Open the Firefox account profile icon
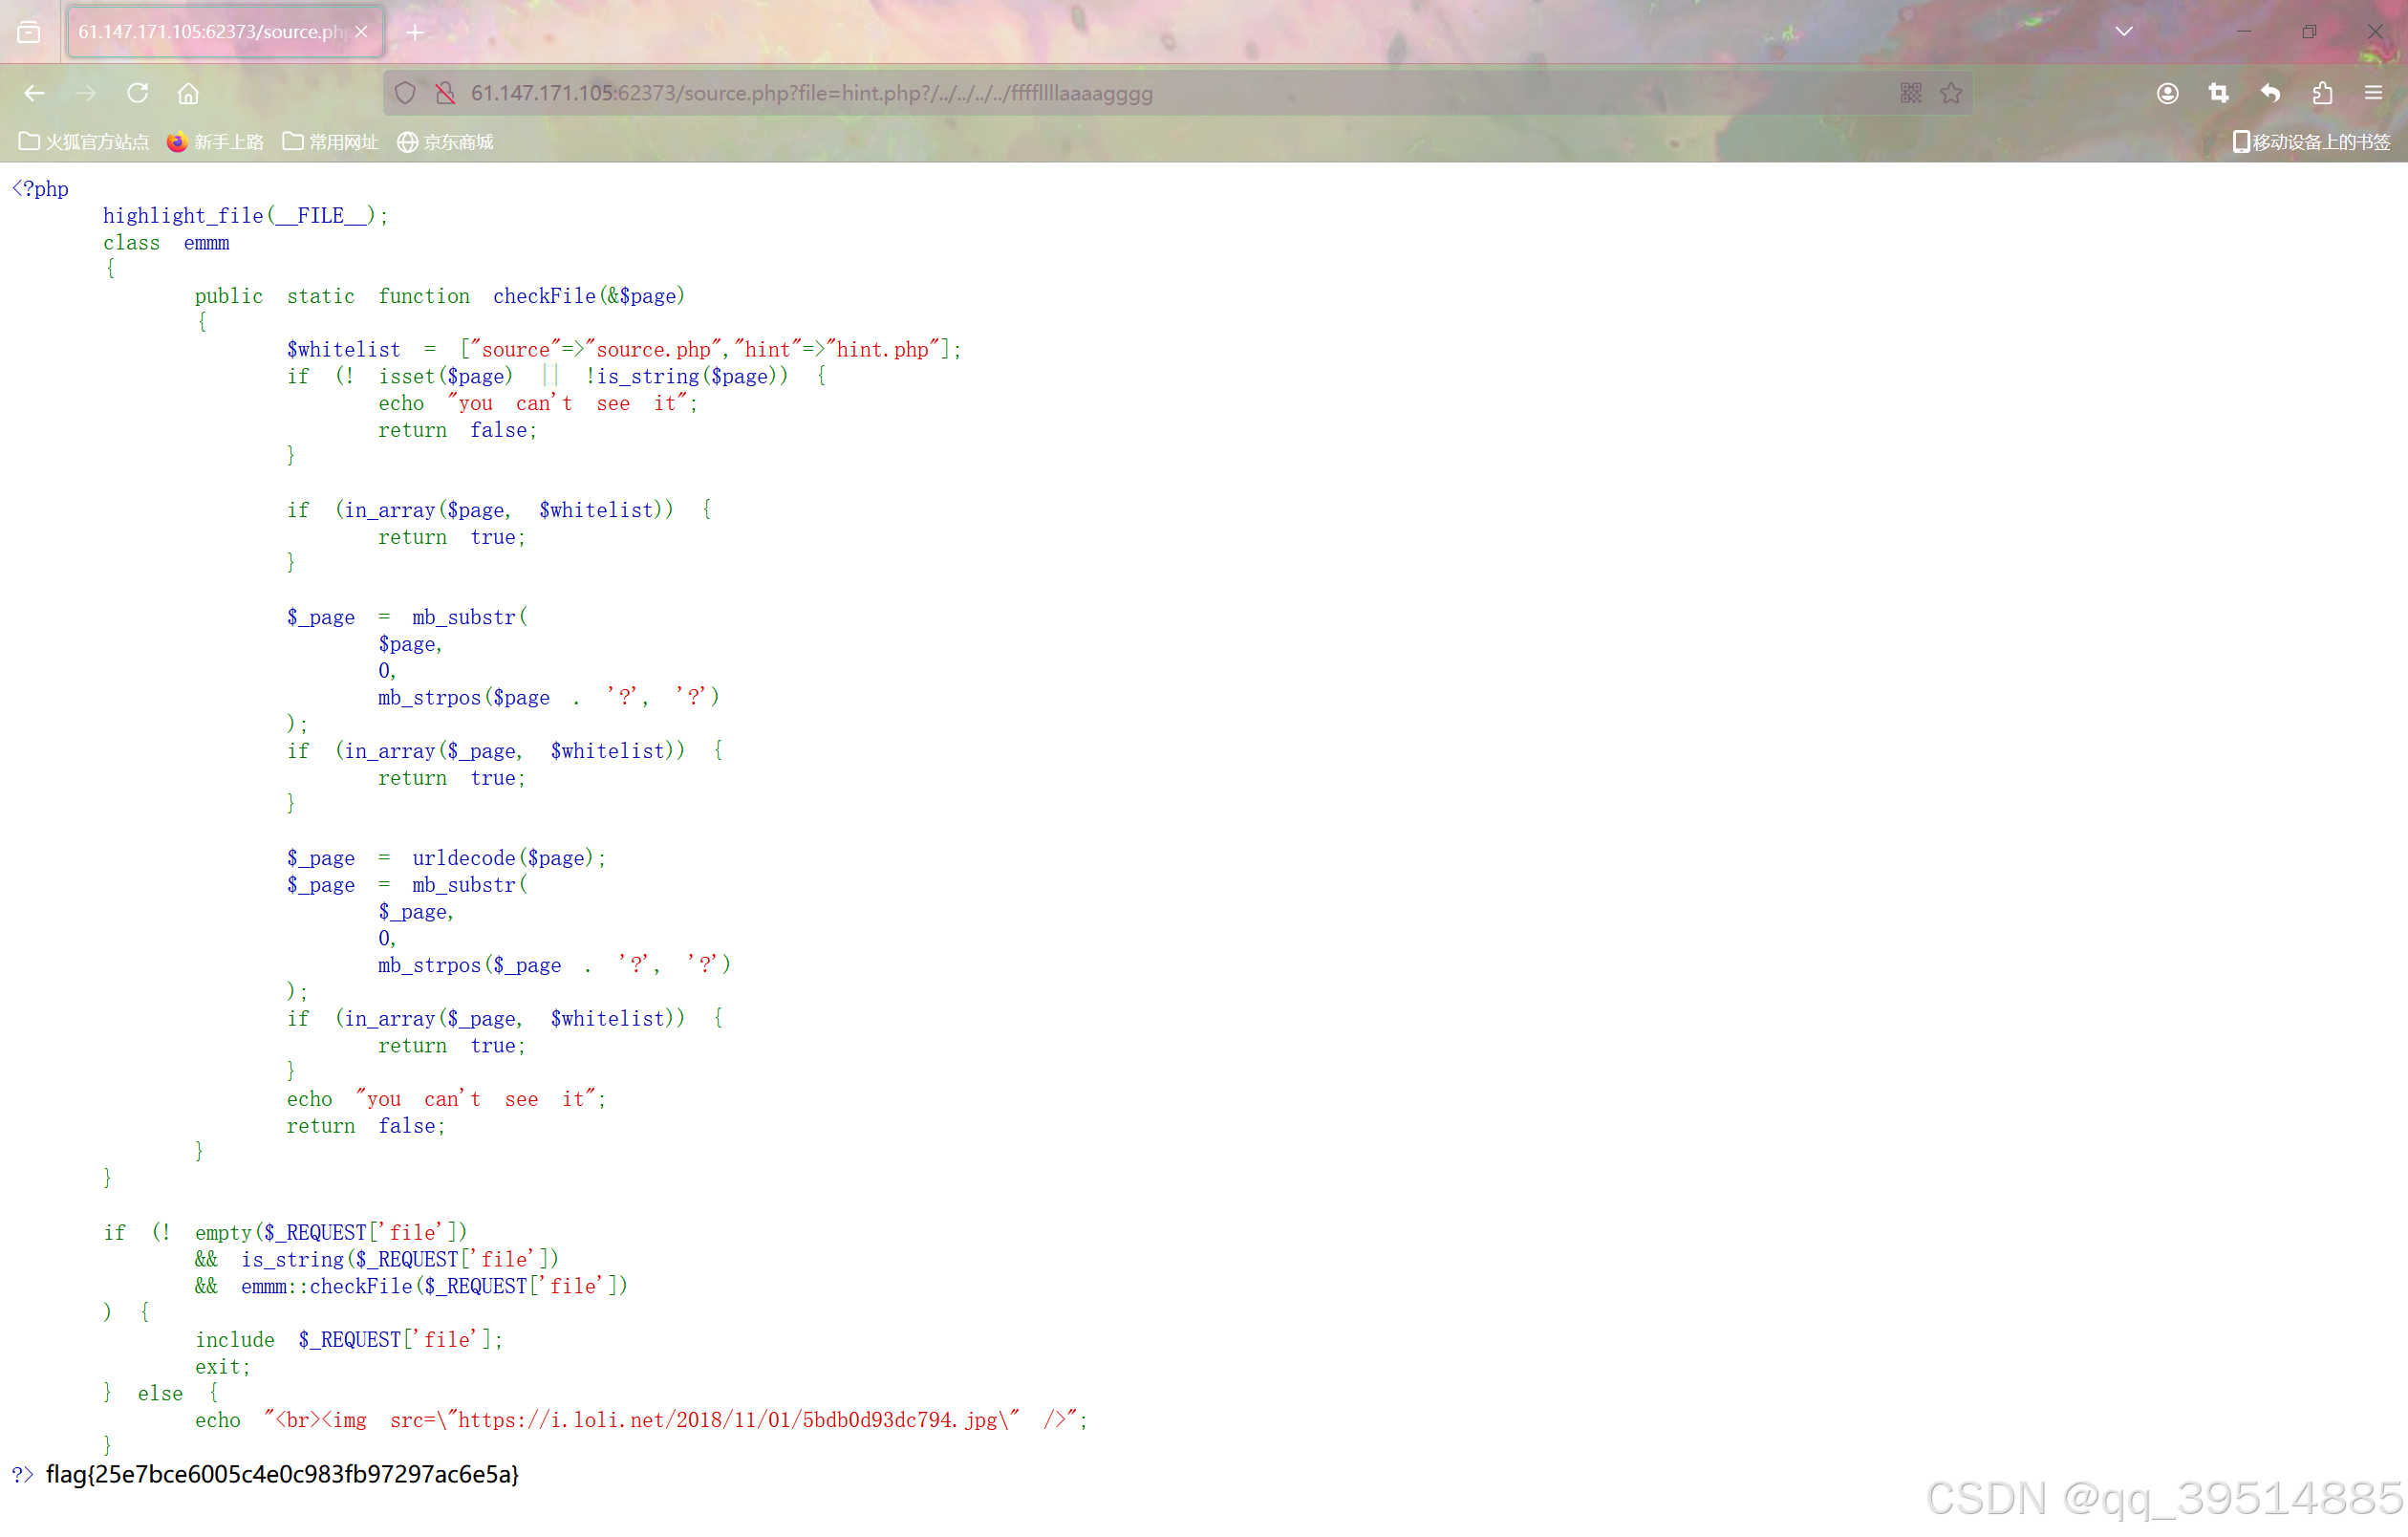2408x1537 pixels. [2168, 93]
